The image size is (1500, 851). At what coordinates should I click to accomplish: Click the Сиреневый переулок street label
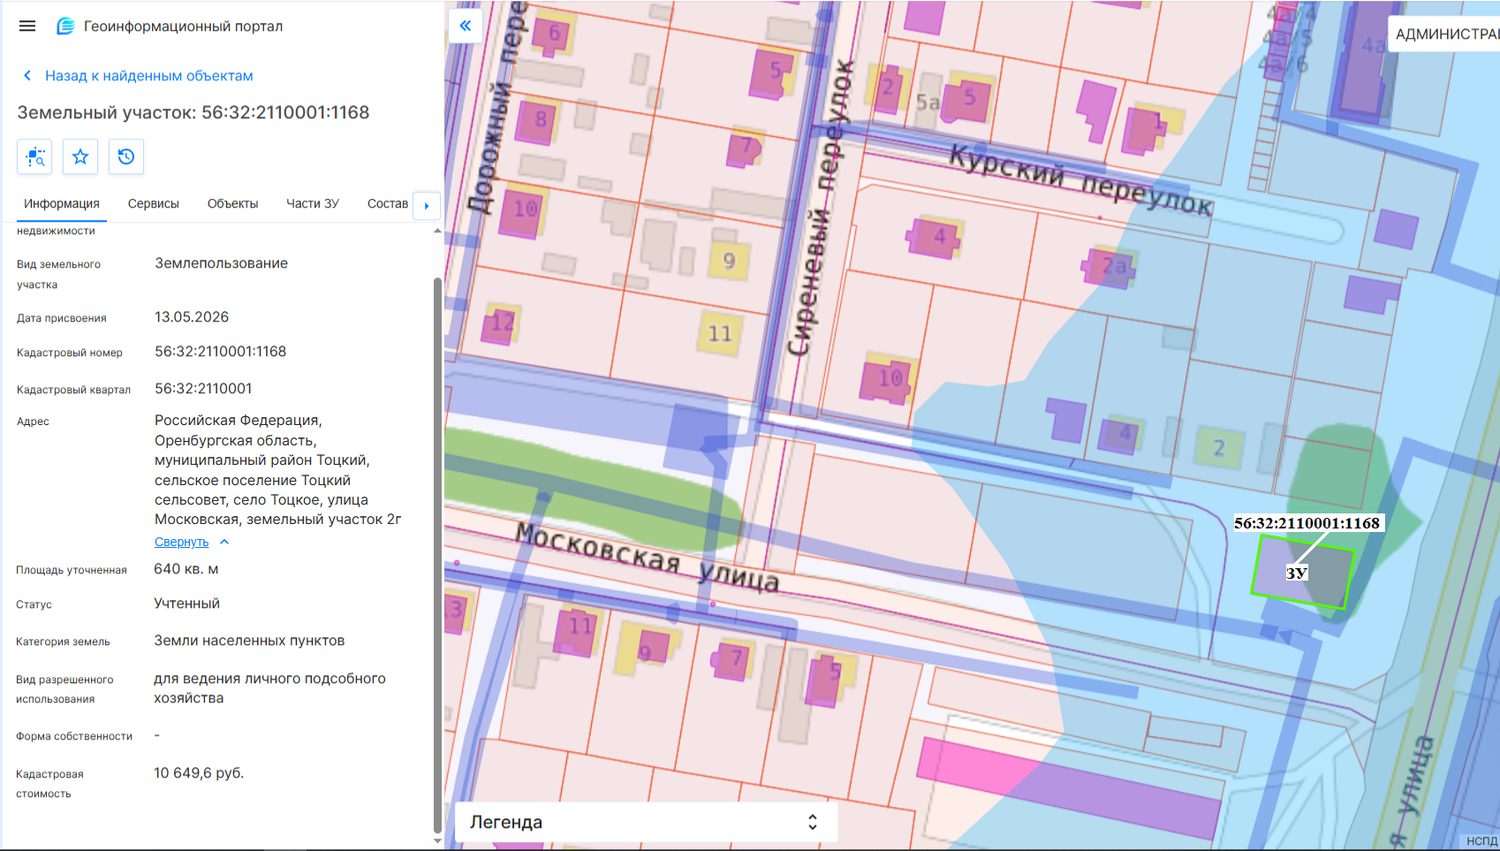pos(820,206)
